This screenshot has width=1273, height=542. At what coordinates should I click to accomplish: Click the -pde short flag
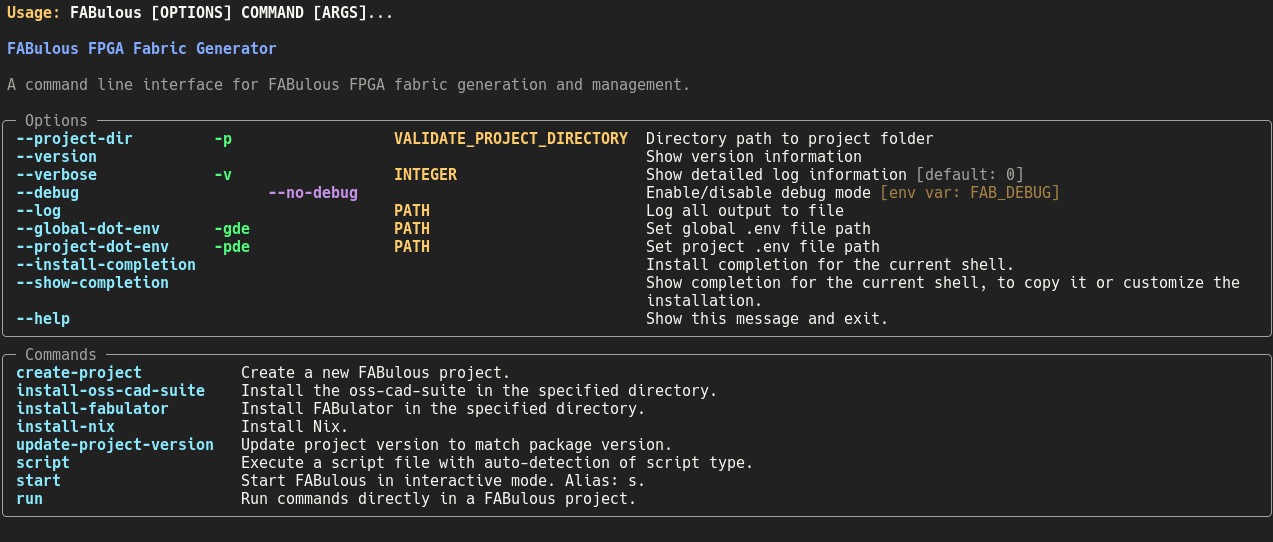[232, 247]
